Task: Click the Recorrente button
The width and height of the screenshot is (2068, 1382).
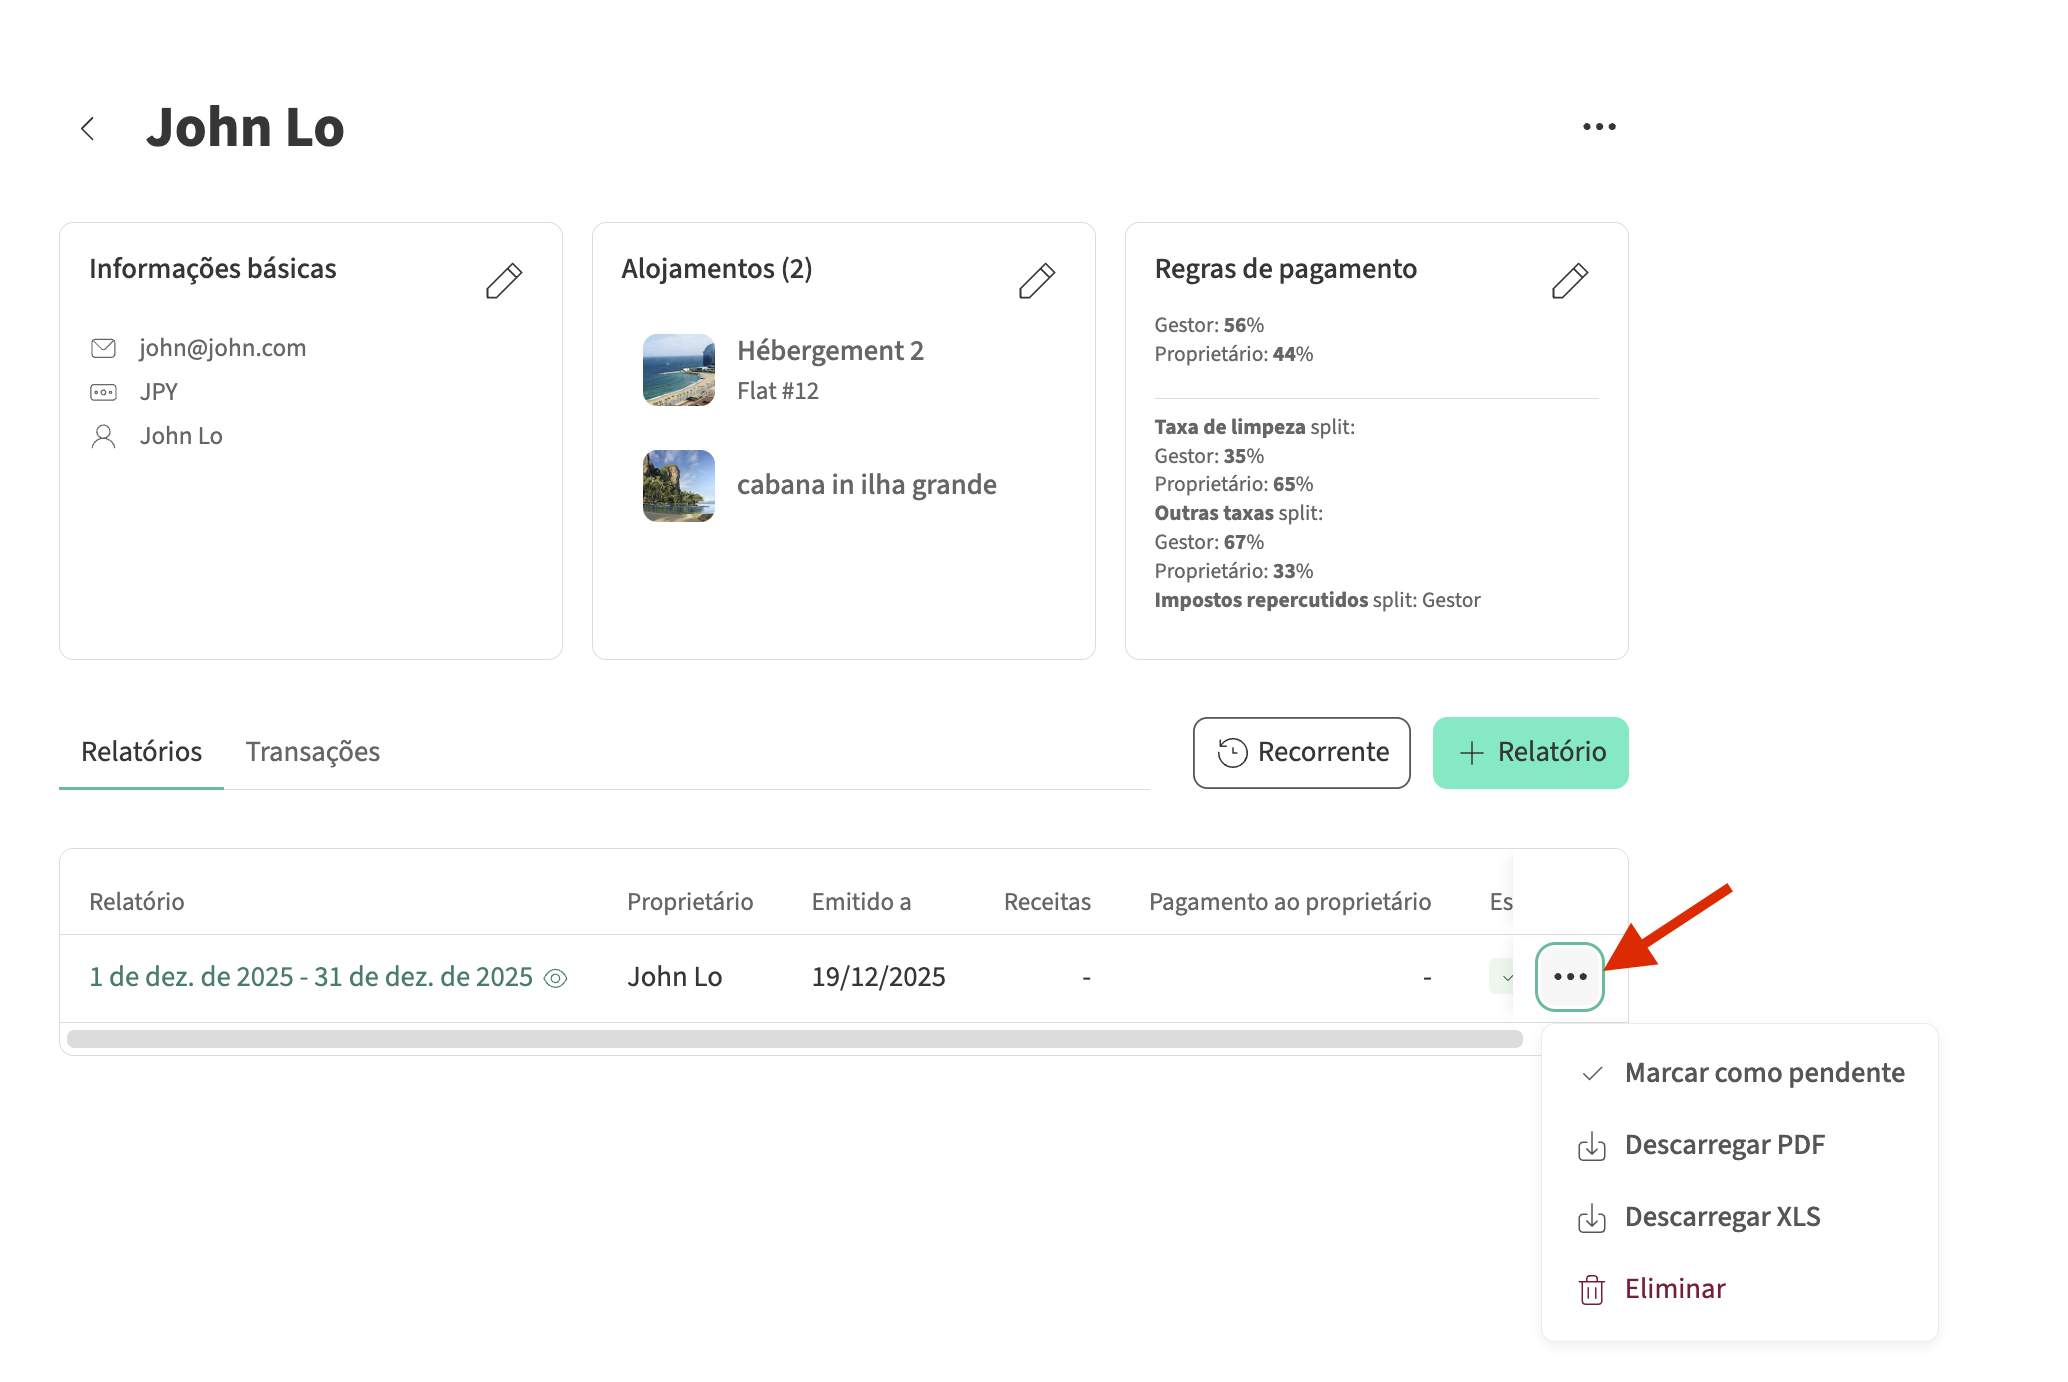Action: [x=1301, y=752]
